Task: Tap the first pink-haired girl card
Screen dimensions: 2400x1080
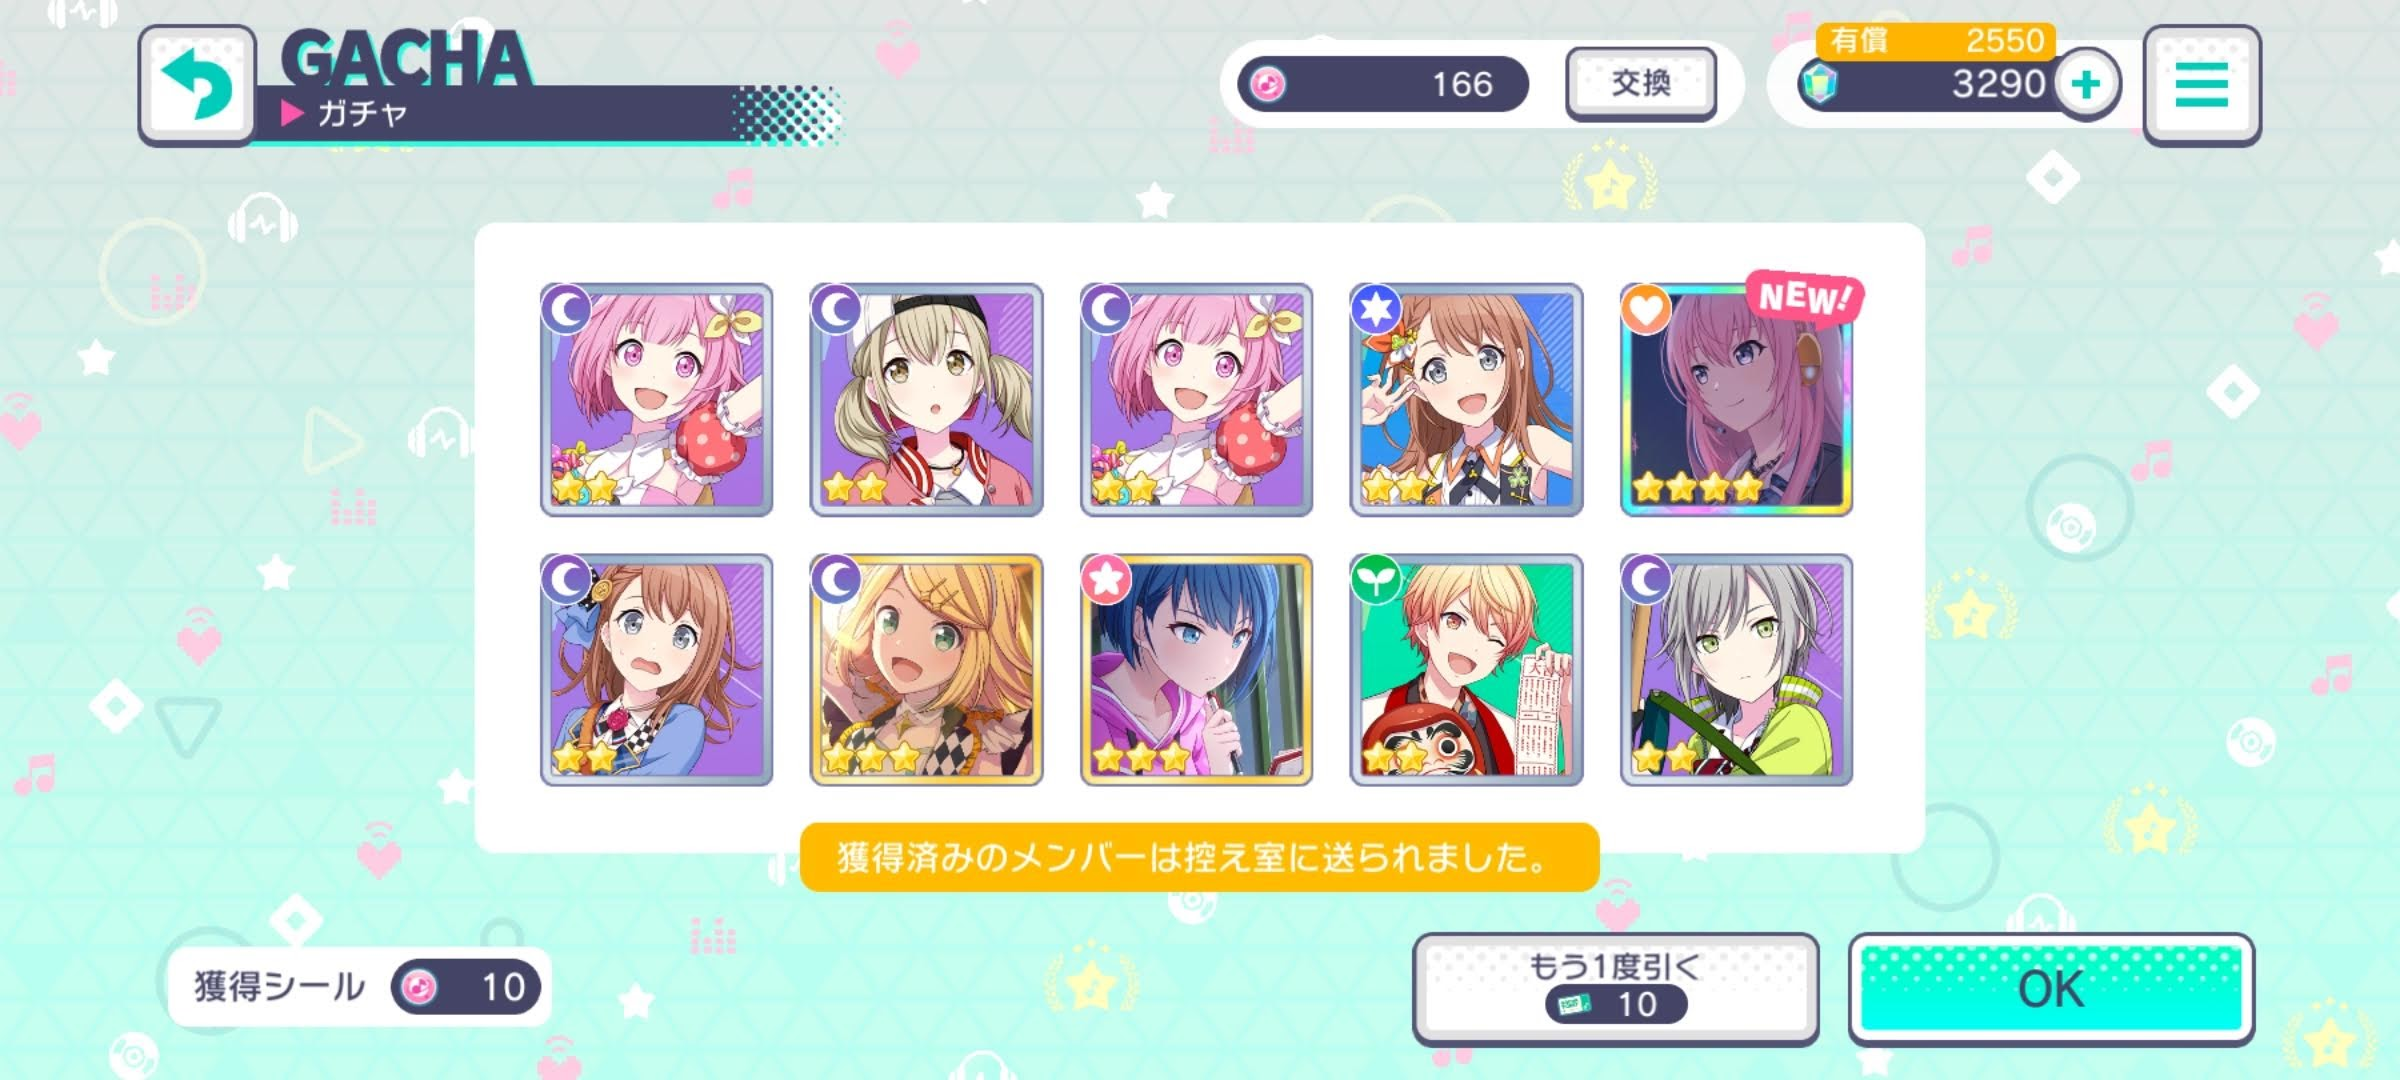Action: (656, 399)
